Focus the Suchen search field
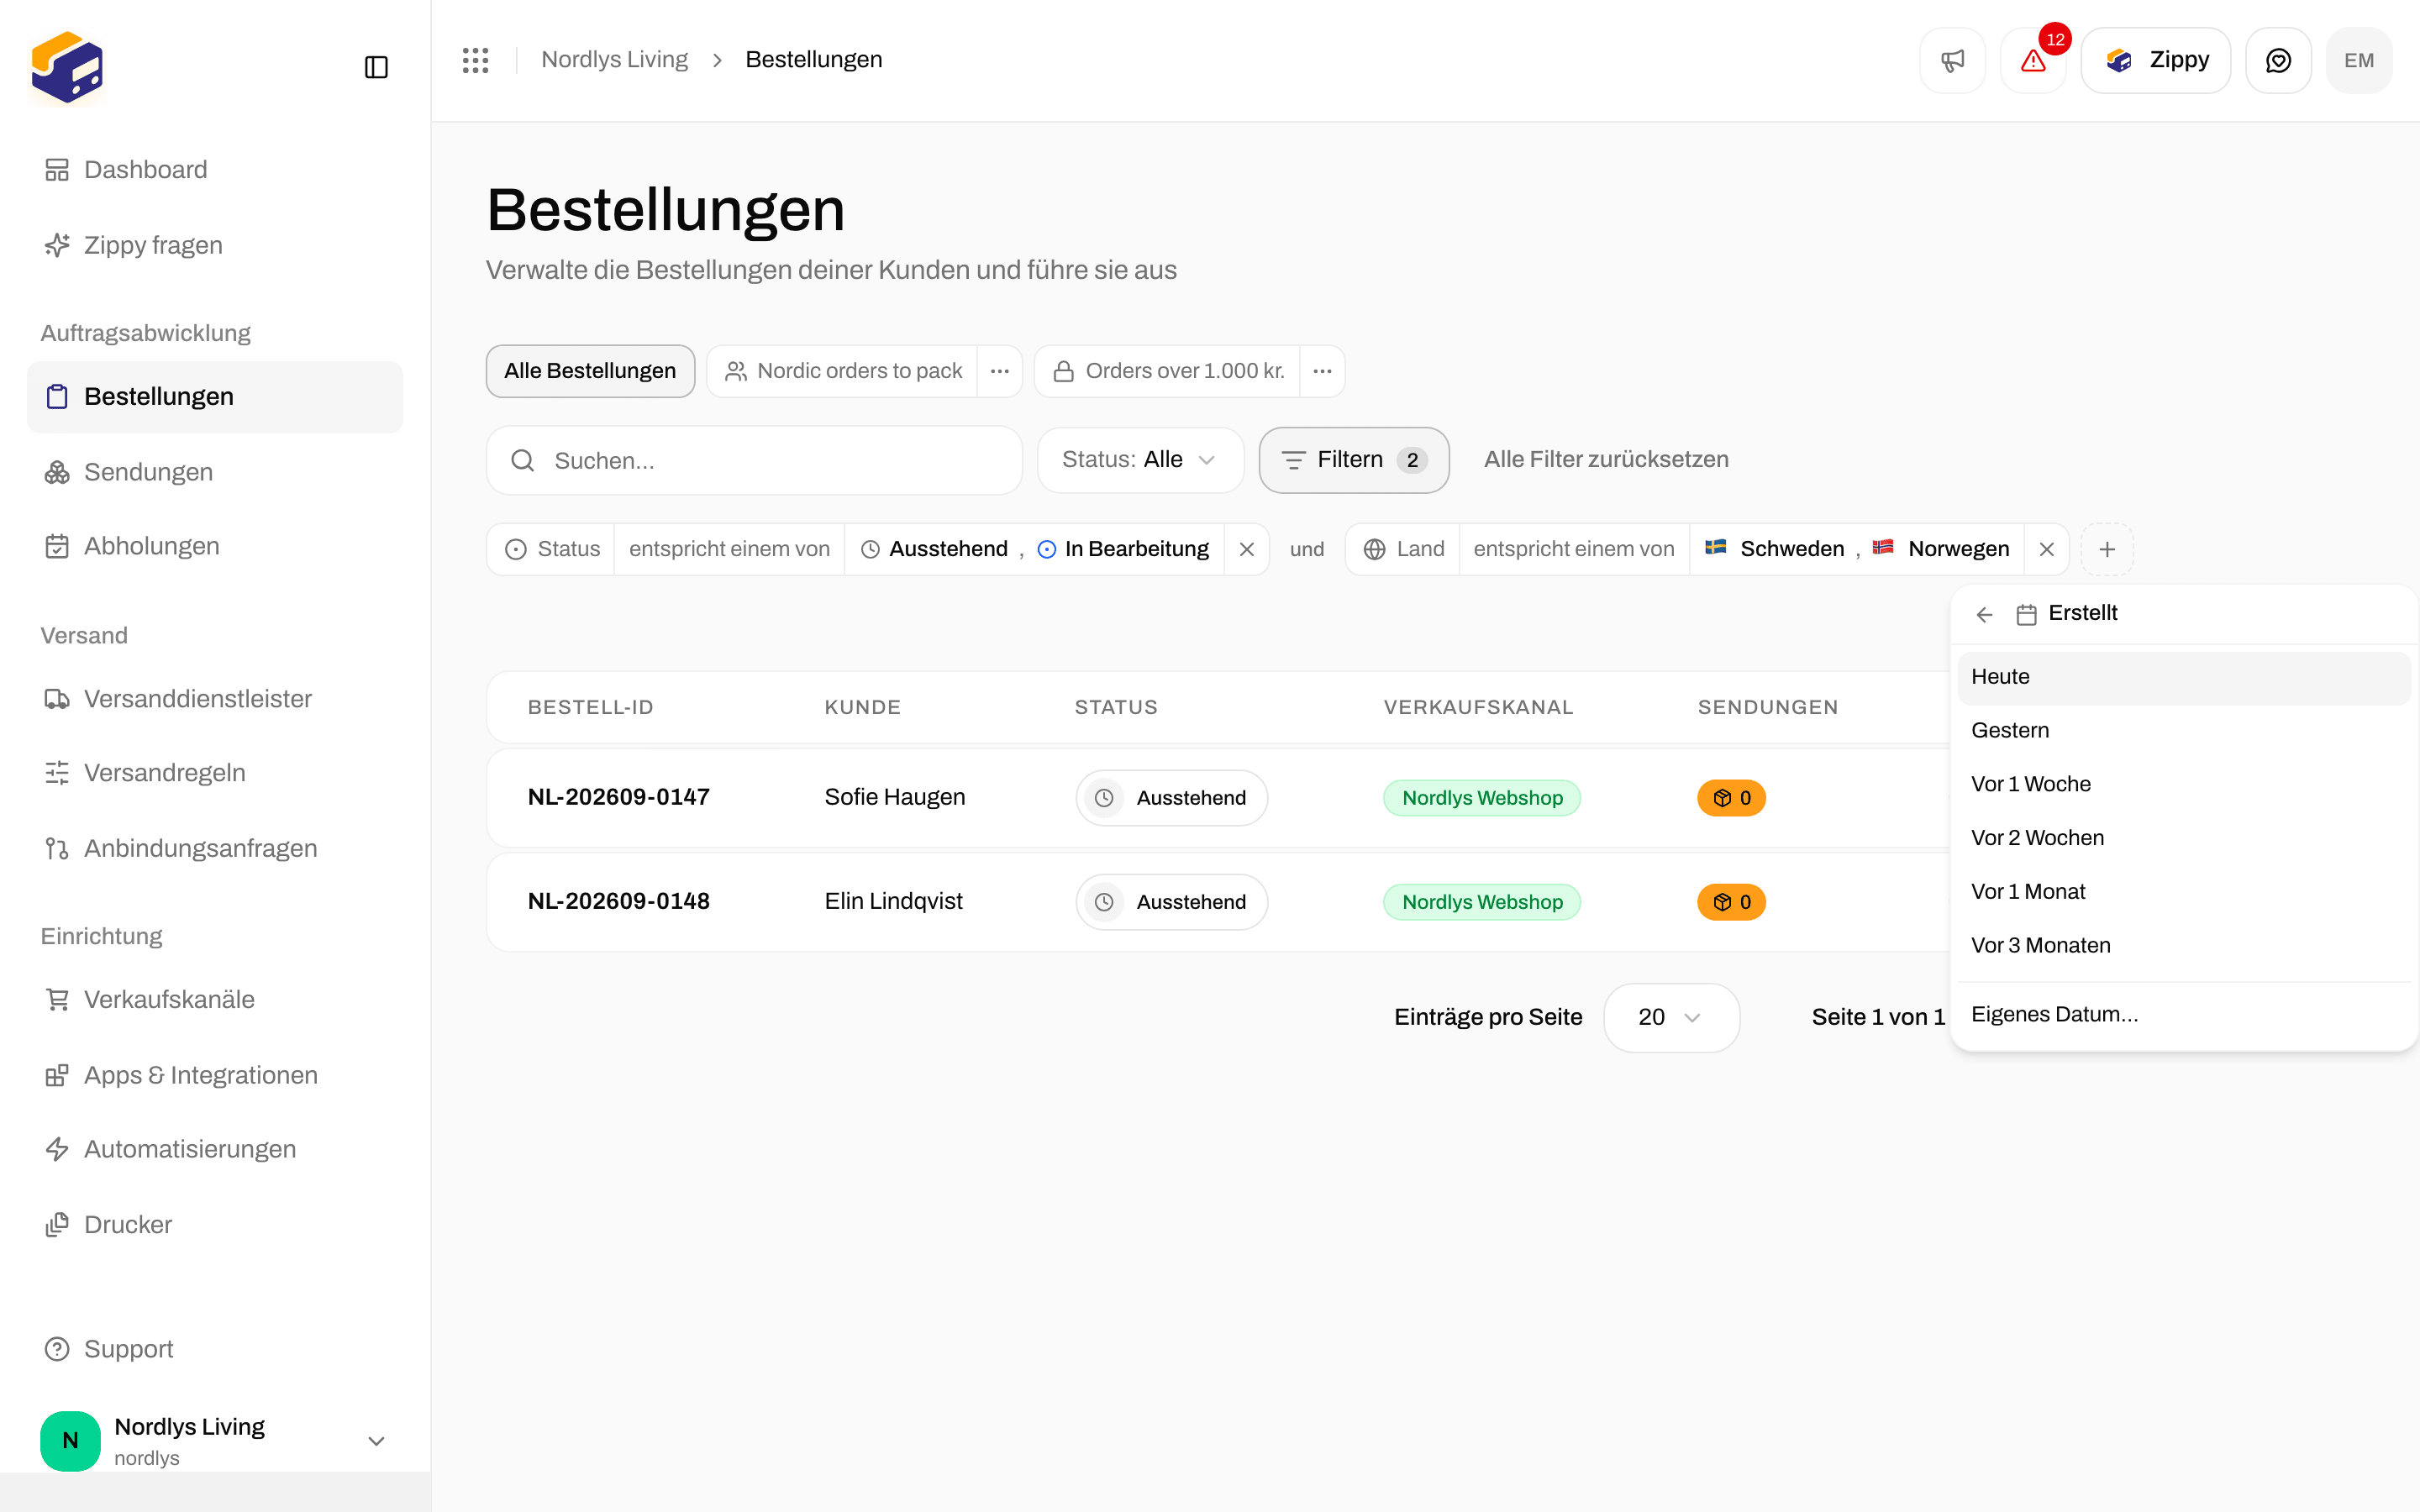 (x=754, y=460)
